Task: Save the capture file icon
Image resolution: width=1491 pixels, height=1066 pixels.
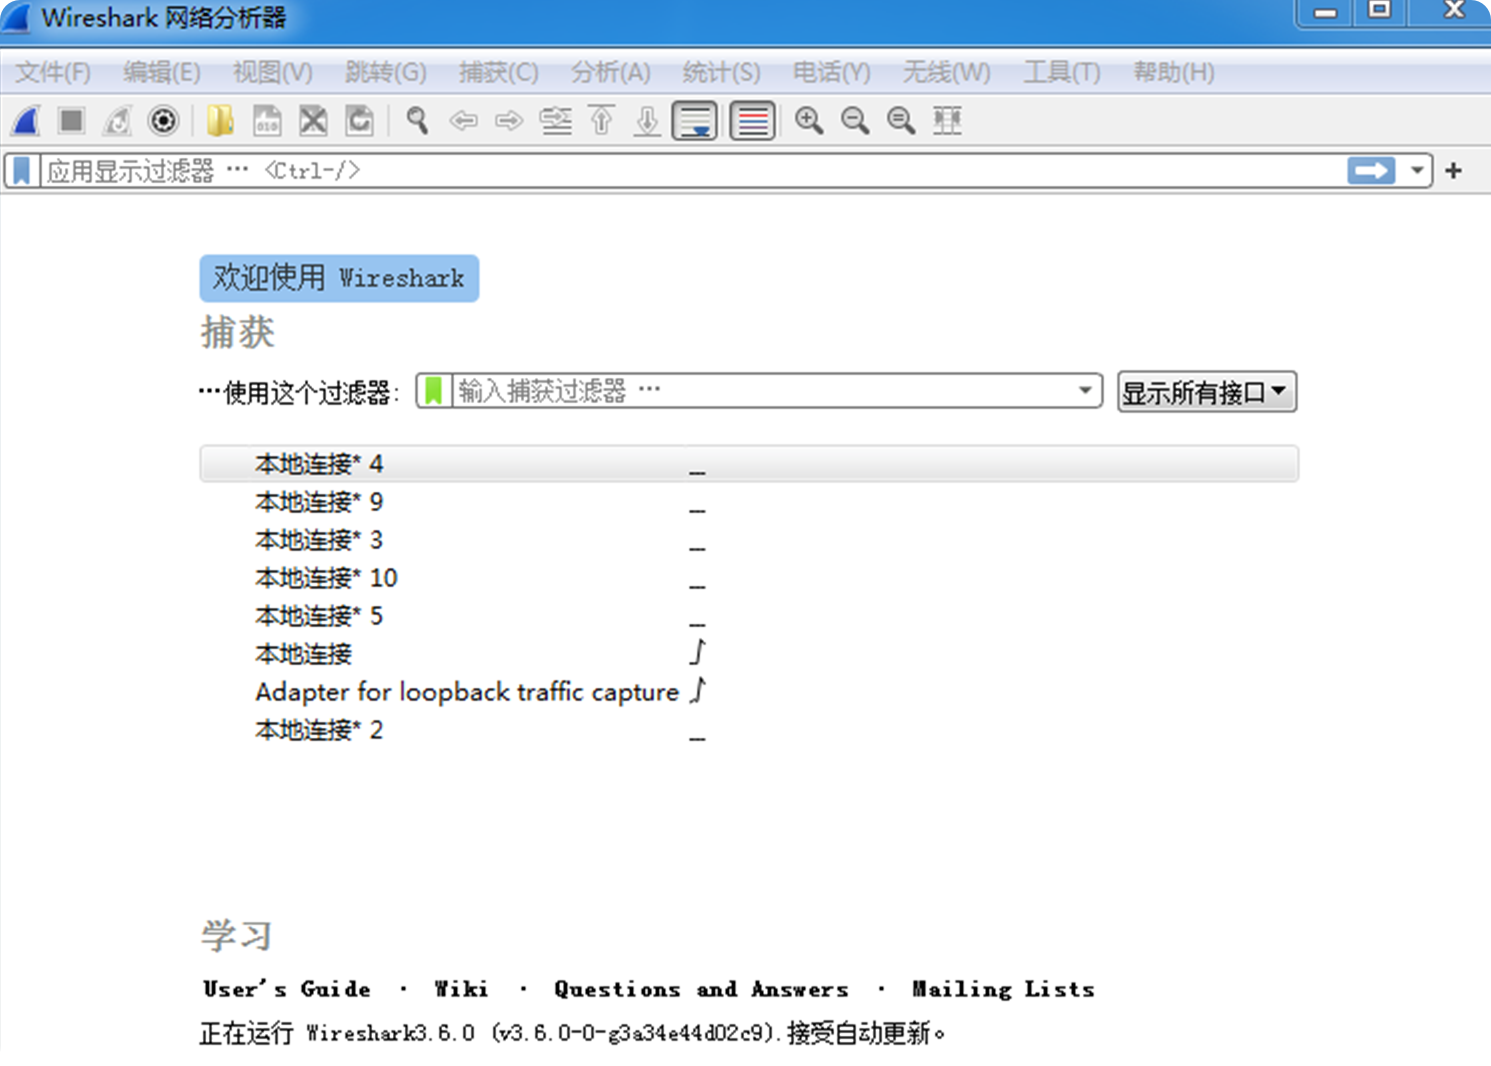Action: (x=267, y=121)
